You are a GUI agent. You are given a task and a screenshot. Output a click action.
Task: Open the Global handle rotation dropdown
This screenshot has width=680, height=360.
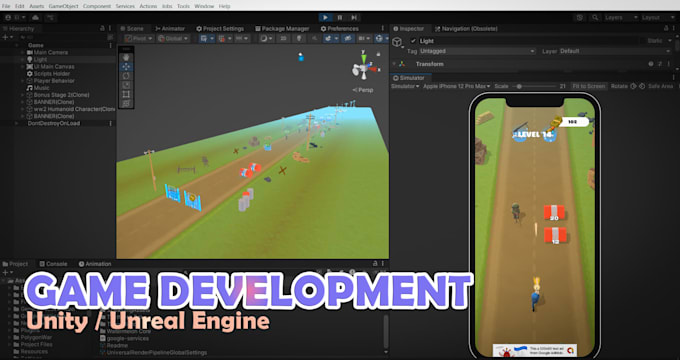[173, 38]
